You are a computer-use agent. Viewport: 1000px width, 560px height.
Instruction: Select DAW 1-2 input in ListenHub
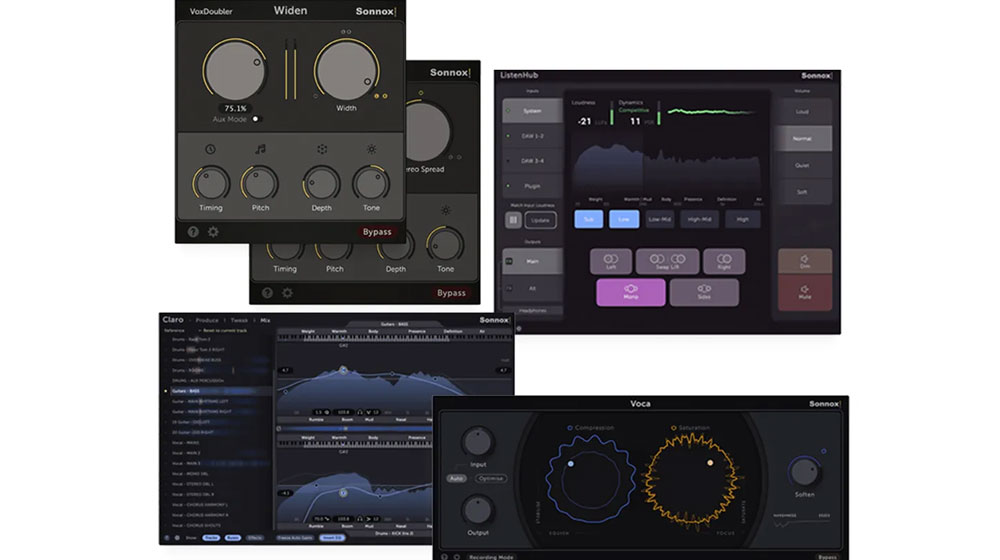(x=533, y=136)
